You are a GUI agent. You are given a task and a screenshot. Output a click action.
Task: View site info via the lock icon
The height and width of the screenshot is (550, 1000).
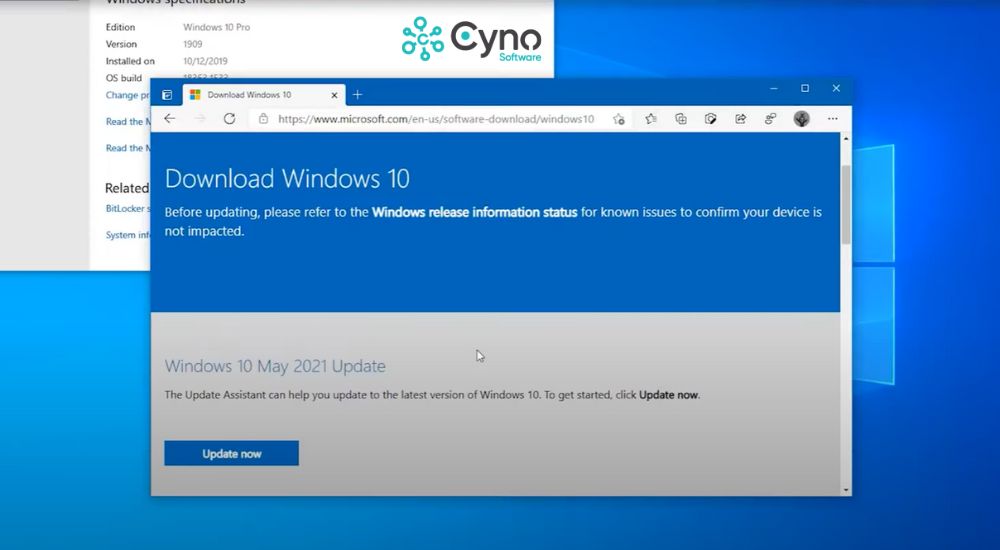[x=263, y=119]
